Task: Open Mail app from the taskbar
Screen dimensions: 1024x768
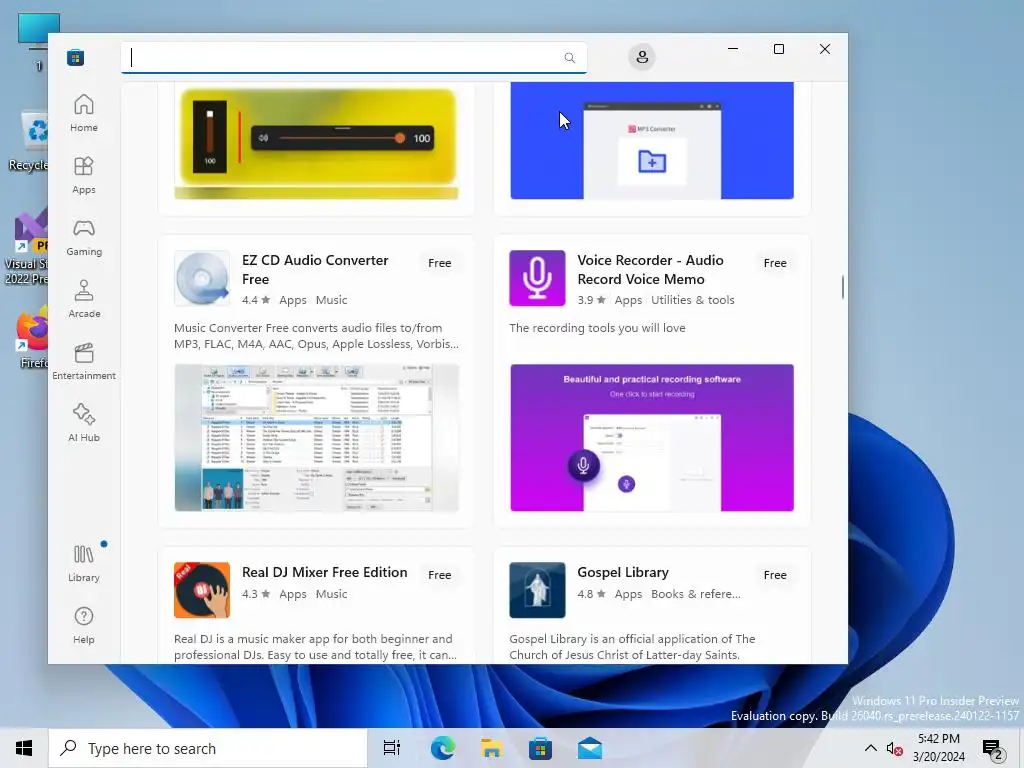Action: 590,748
